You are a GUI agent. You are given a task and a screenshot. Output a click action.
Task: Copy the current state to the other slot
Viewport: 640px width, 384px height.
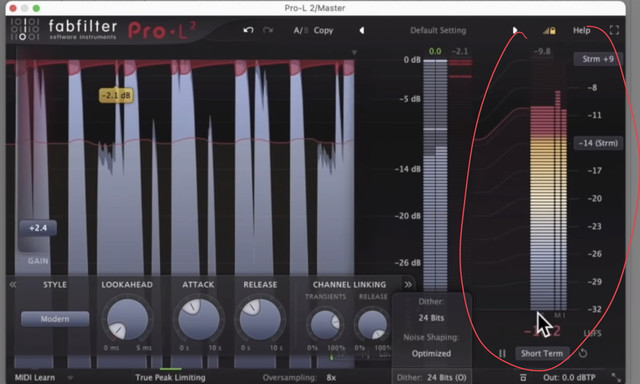(323, 31)
